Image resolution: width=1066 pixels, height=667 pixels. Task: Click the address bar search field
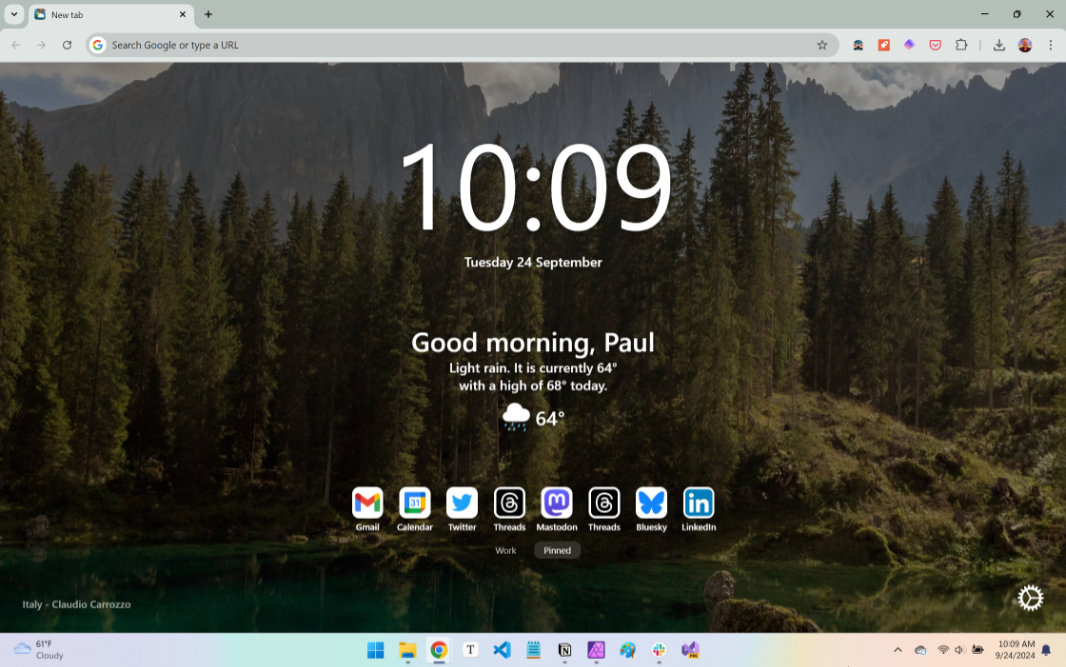click(450, 45)
